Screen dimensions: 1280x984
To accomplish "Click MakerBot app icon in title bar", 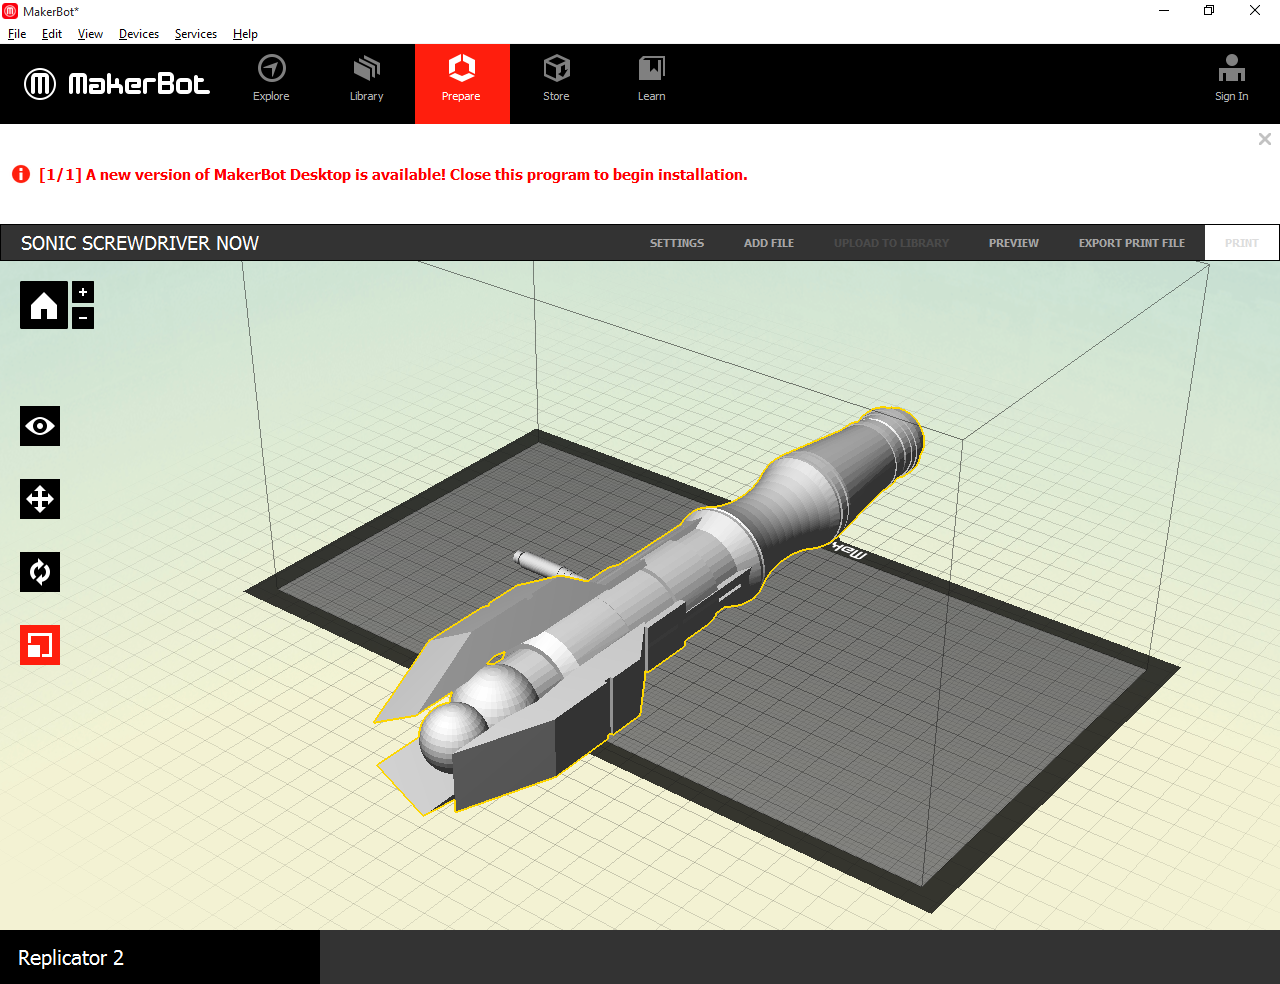I will tap(10, 11).
